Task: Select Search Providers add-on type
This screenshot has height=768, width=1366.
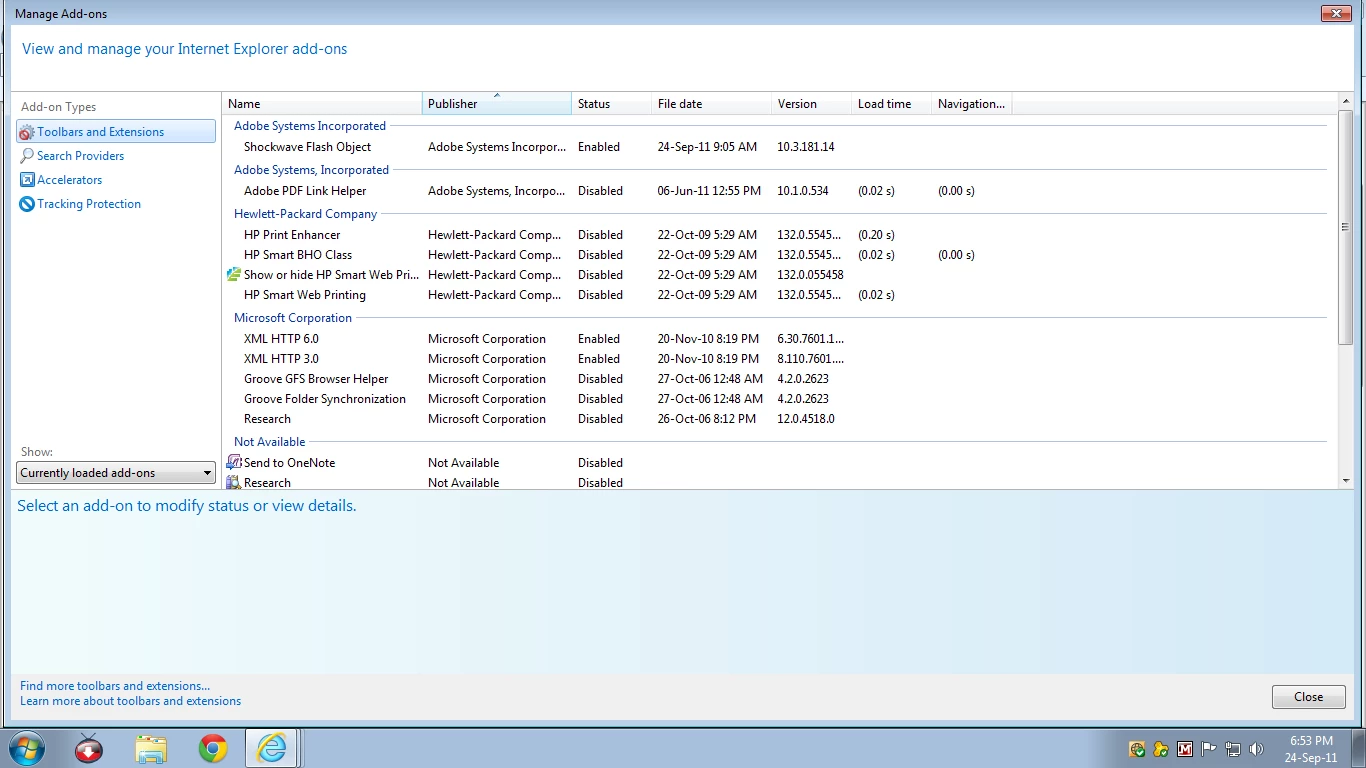Action: tap(72, 156)
